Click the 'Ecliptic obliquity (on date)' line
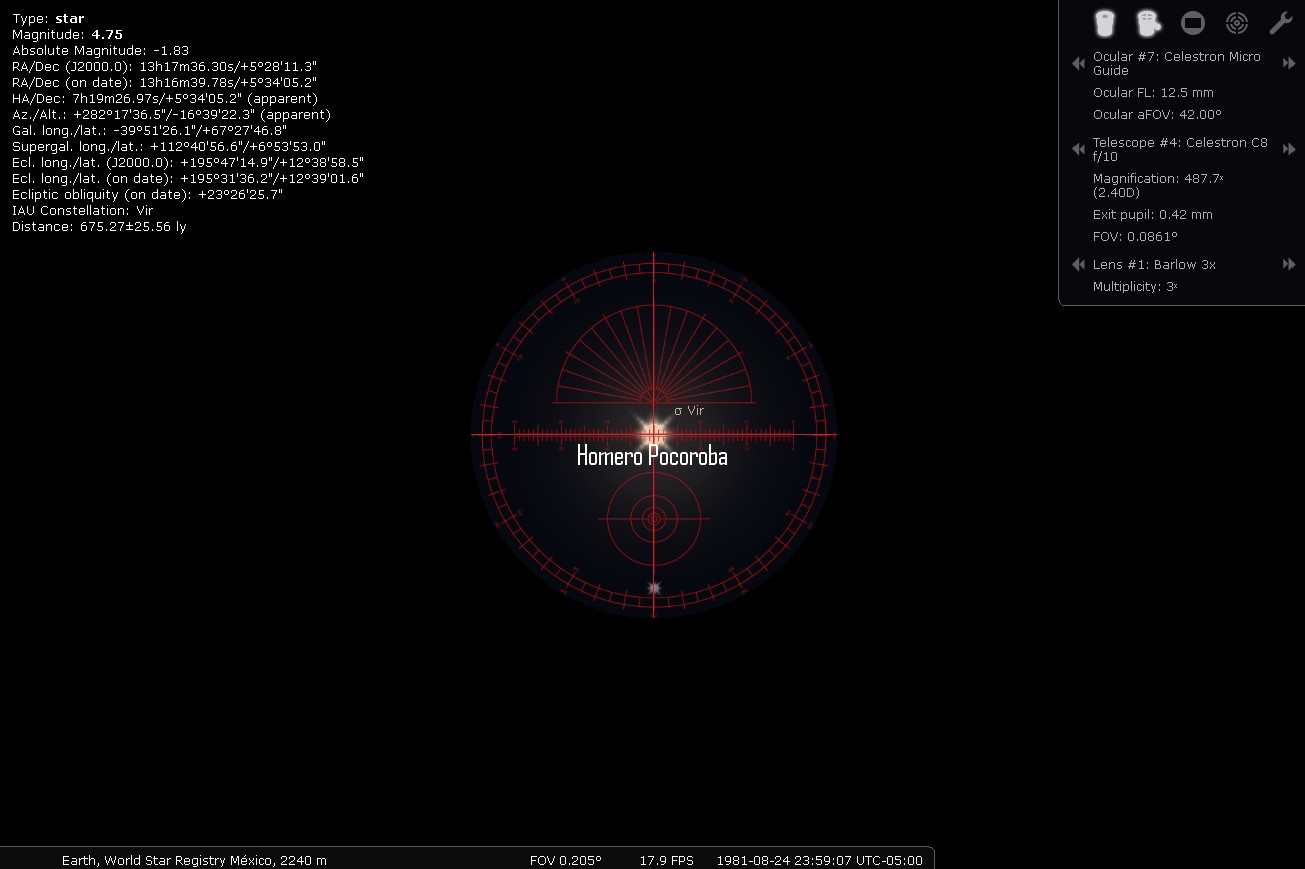This screenshot has height=869, width=1305. (147, 195)
